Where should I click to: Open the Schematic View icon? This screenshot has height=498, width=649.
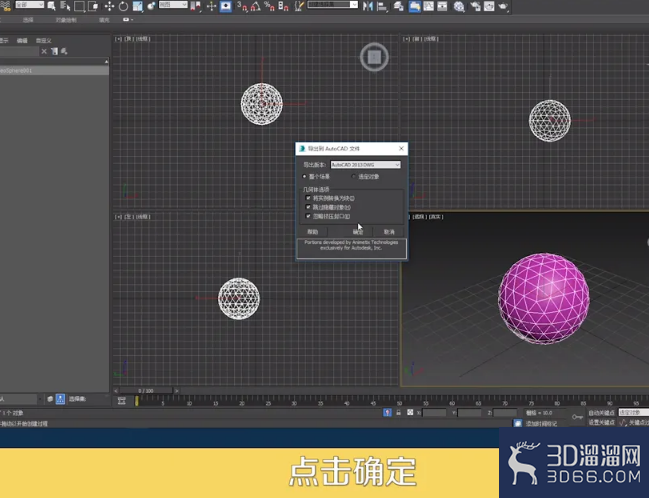442,6
